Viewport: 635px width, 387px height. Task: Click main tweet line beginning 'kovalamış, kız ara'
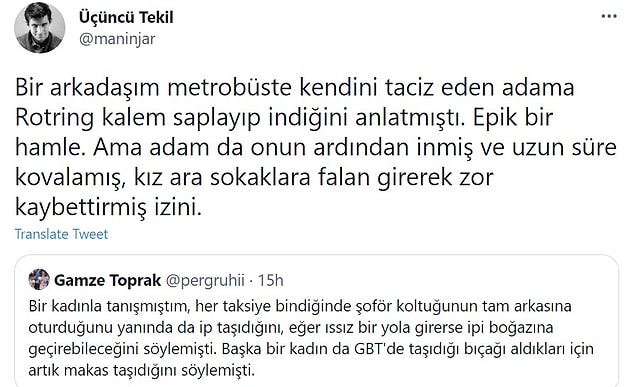(x=254, y=177)
